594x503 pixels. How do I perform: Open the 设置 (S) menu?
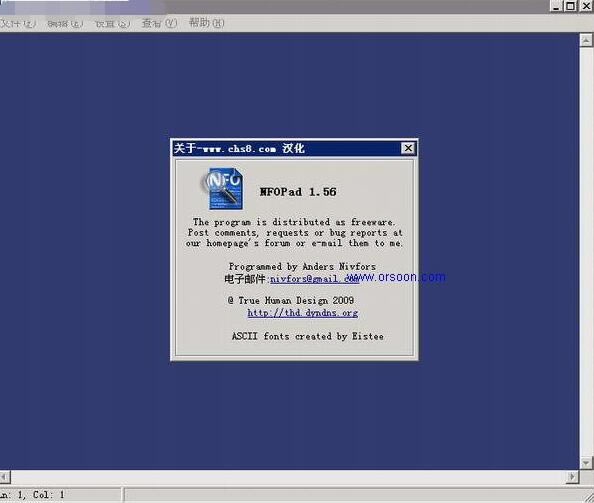pyautogui.click(x=113, y=23)
